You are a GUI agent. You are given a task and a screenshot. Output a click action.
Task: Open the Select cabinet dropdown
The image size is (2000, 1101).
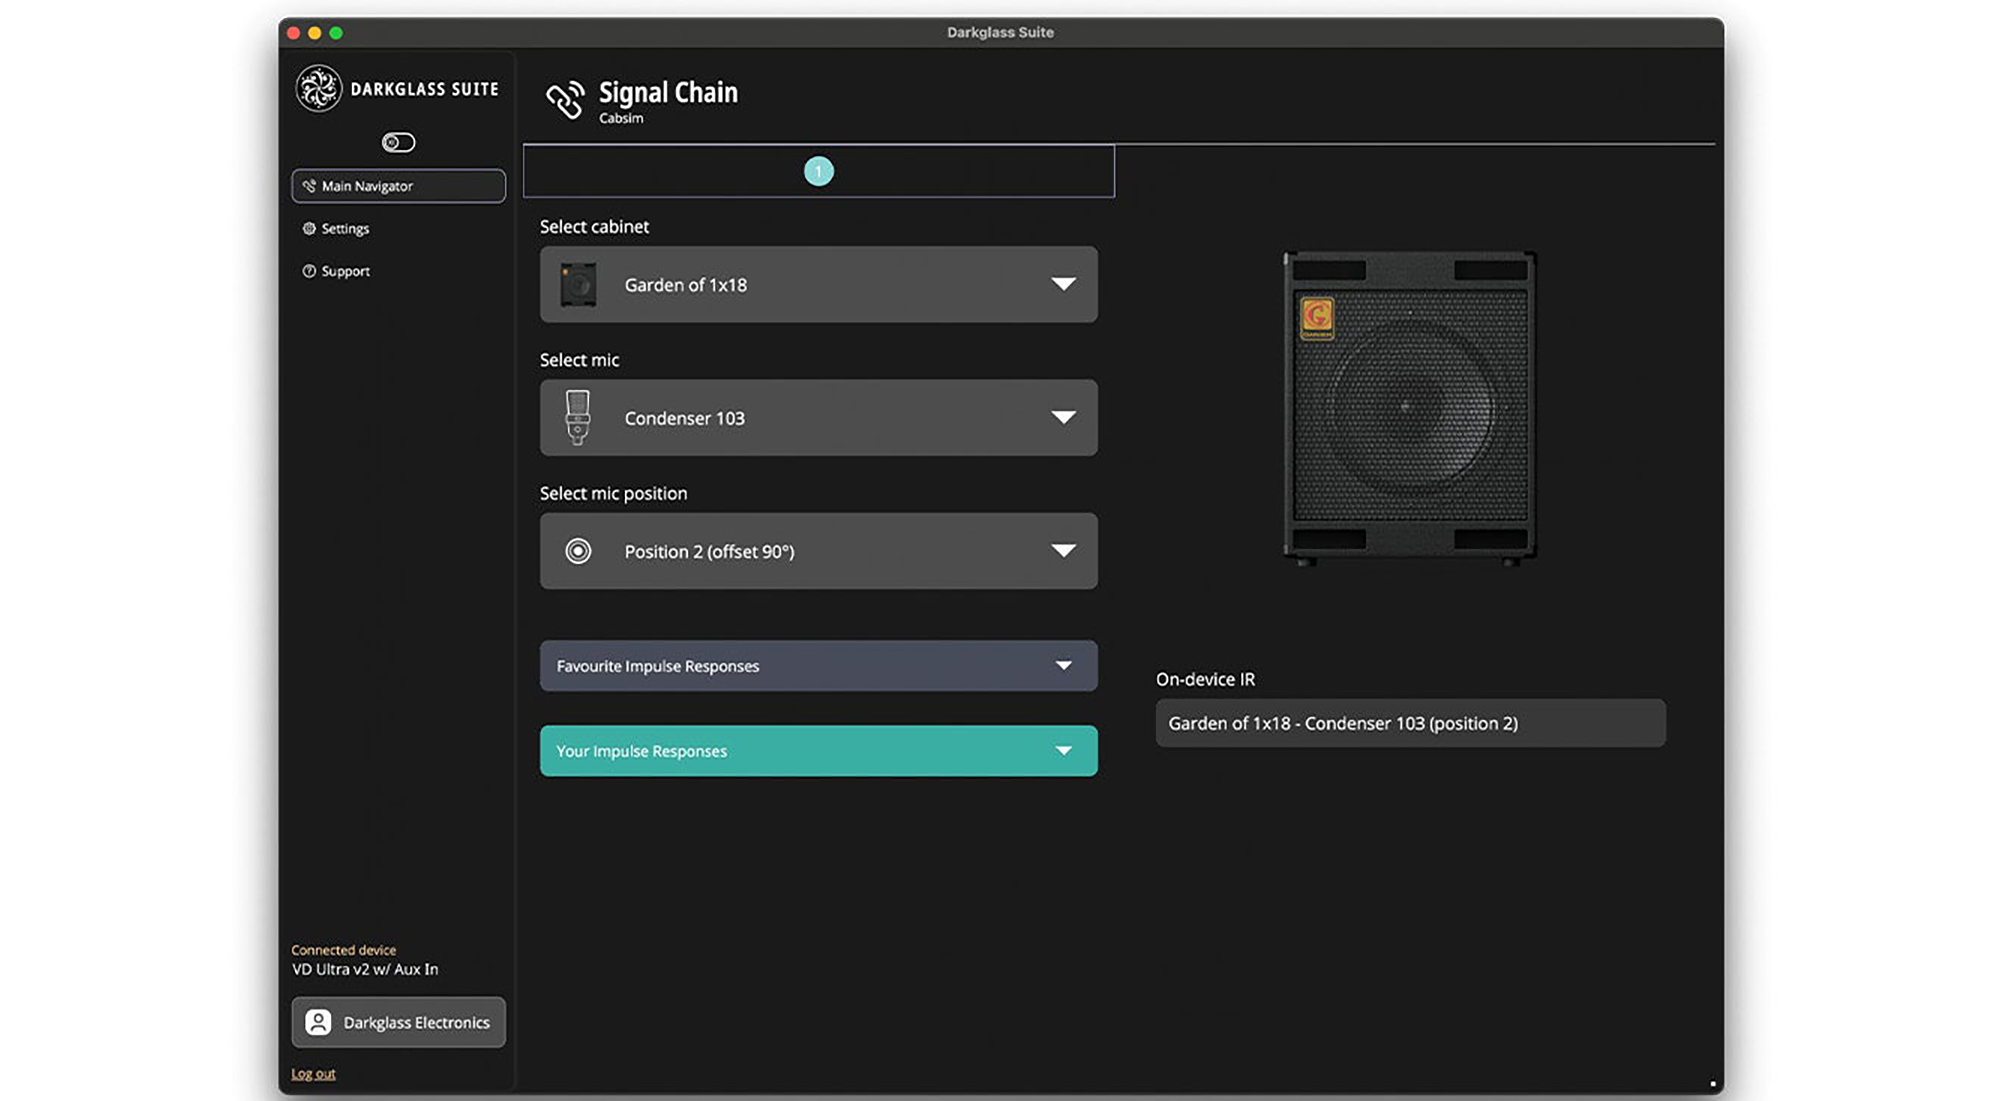[x=819, y=285]
